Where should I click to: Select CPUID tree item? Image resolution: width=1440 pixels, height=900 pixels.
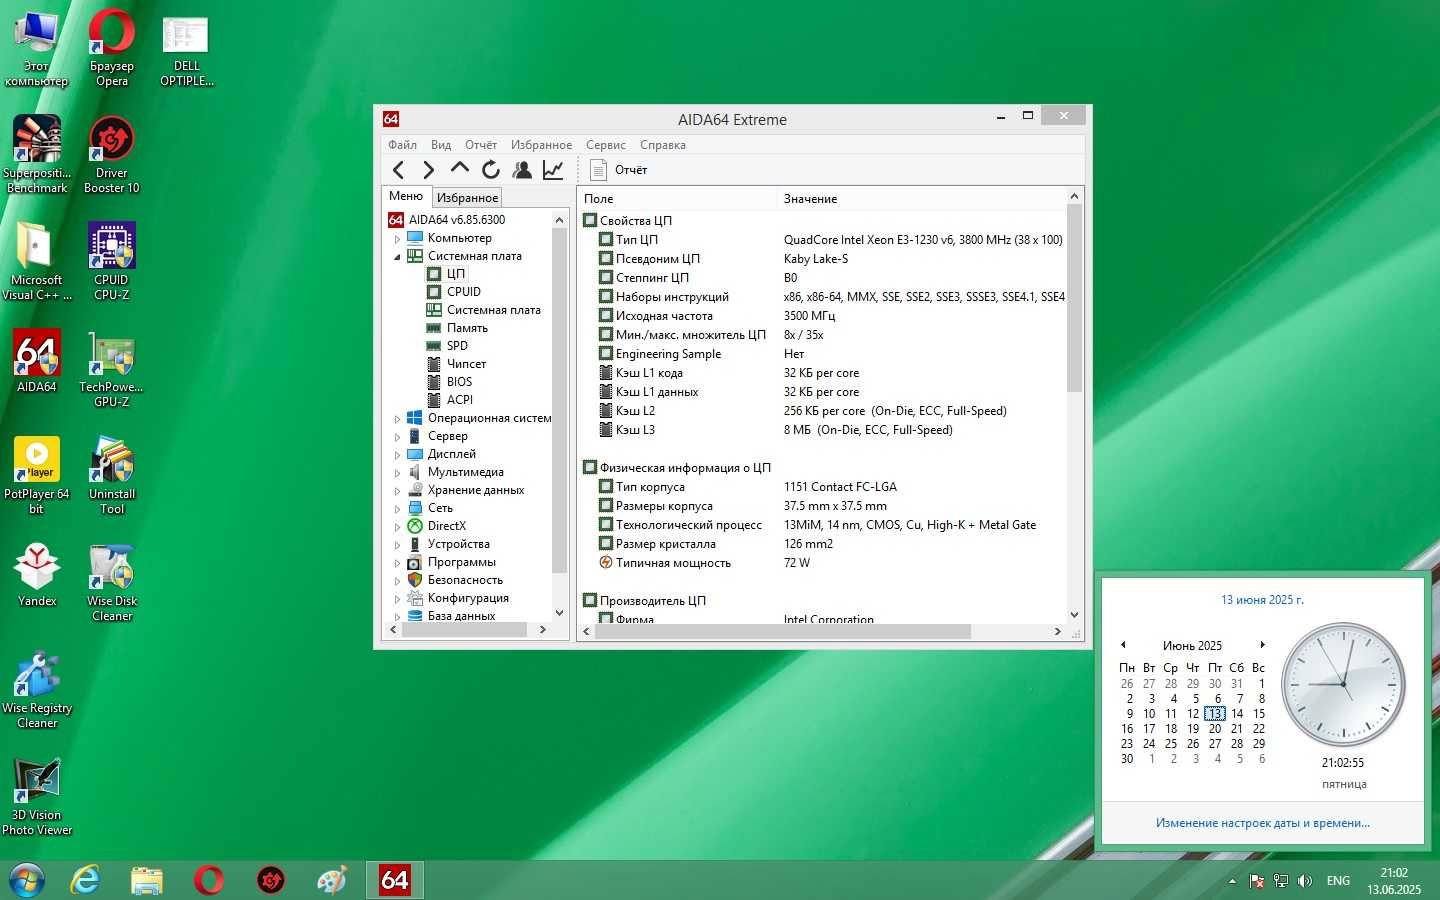point(463,292)
